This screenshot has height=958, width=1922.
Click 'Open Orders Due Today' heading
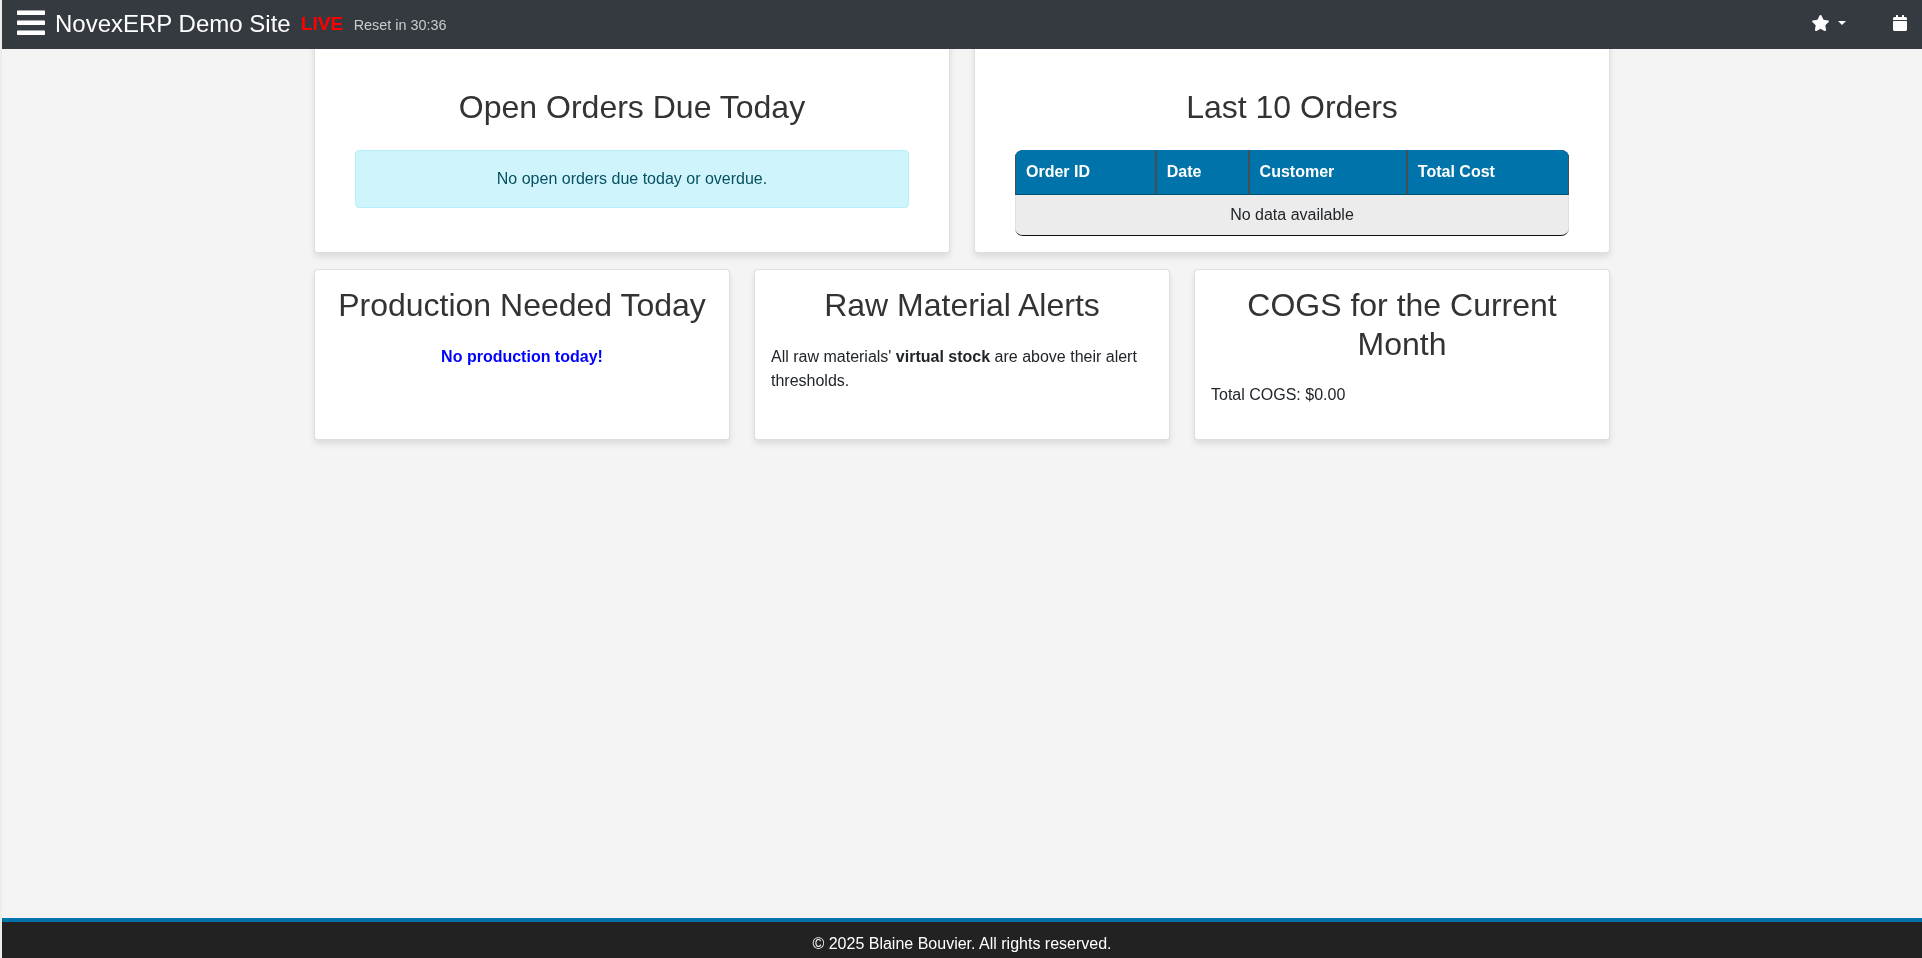click(632, 107)
